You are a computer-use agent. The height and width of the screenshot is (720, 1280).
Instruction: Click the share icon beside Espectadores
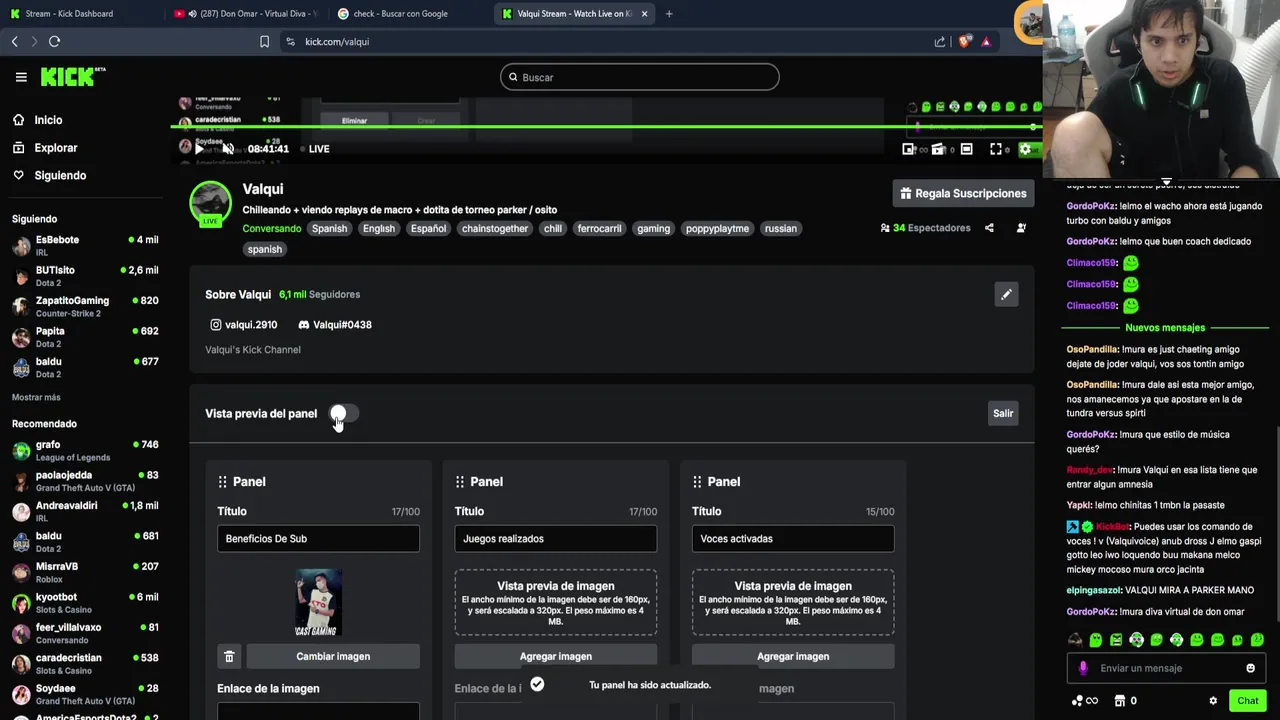[x=989, y=228]
